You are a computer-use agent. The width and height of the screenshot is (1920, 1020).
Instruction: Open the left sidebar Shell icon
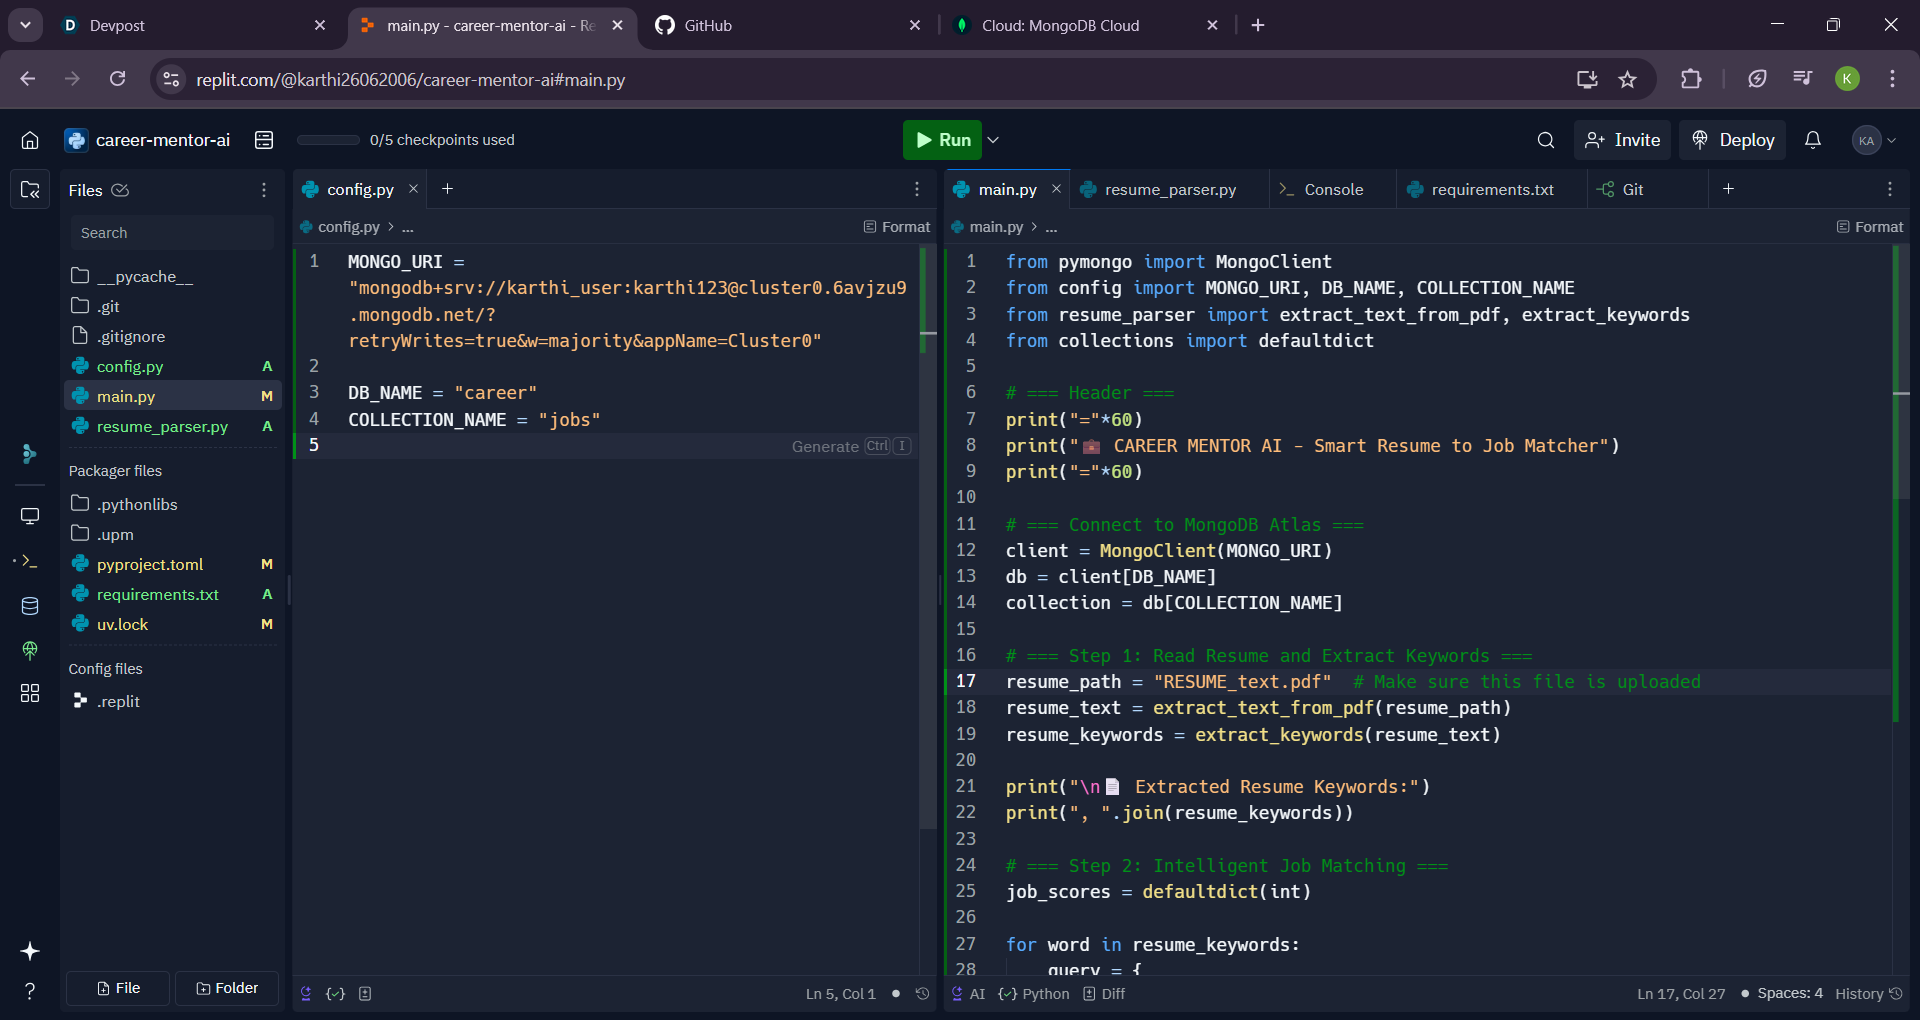click(x=30, y=561)
